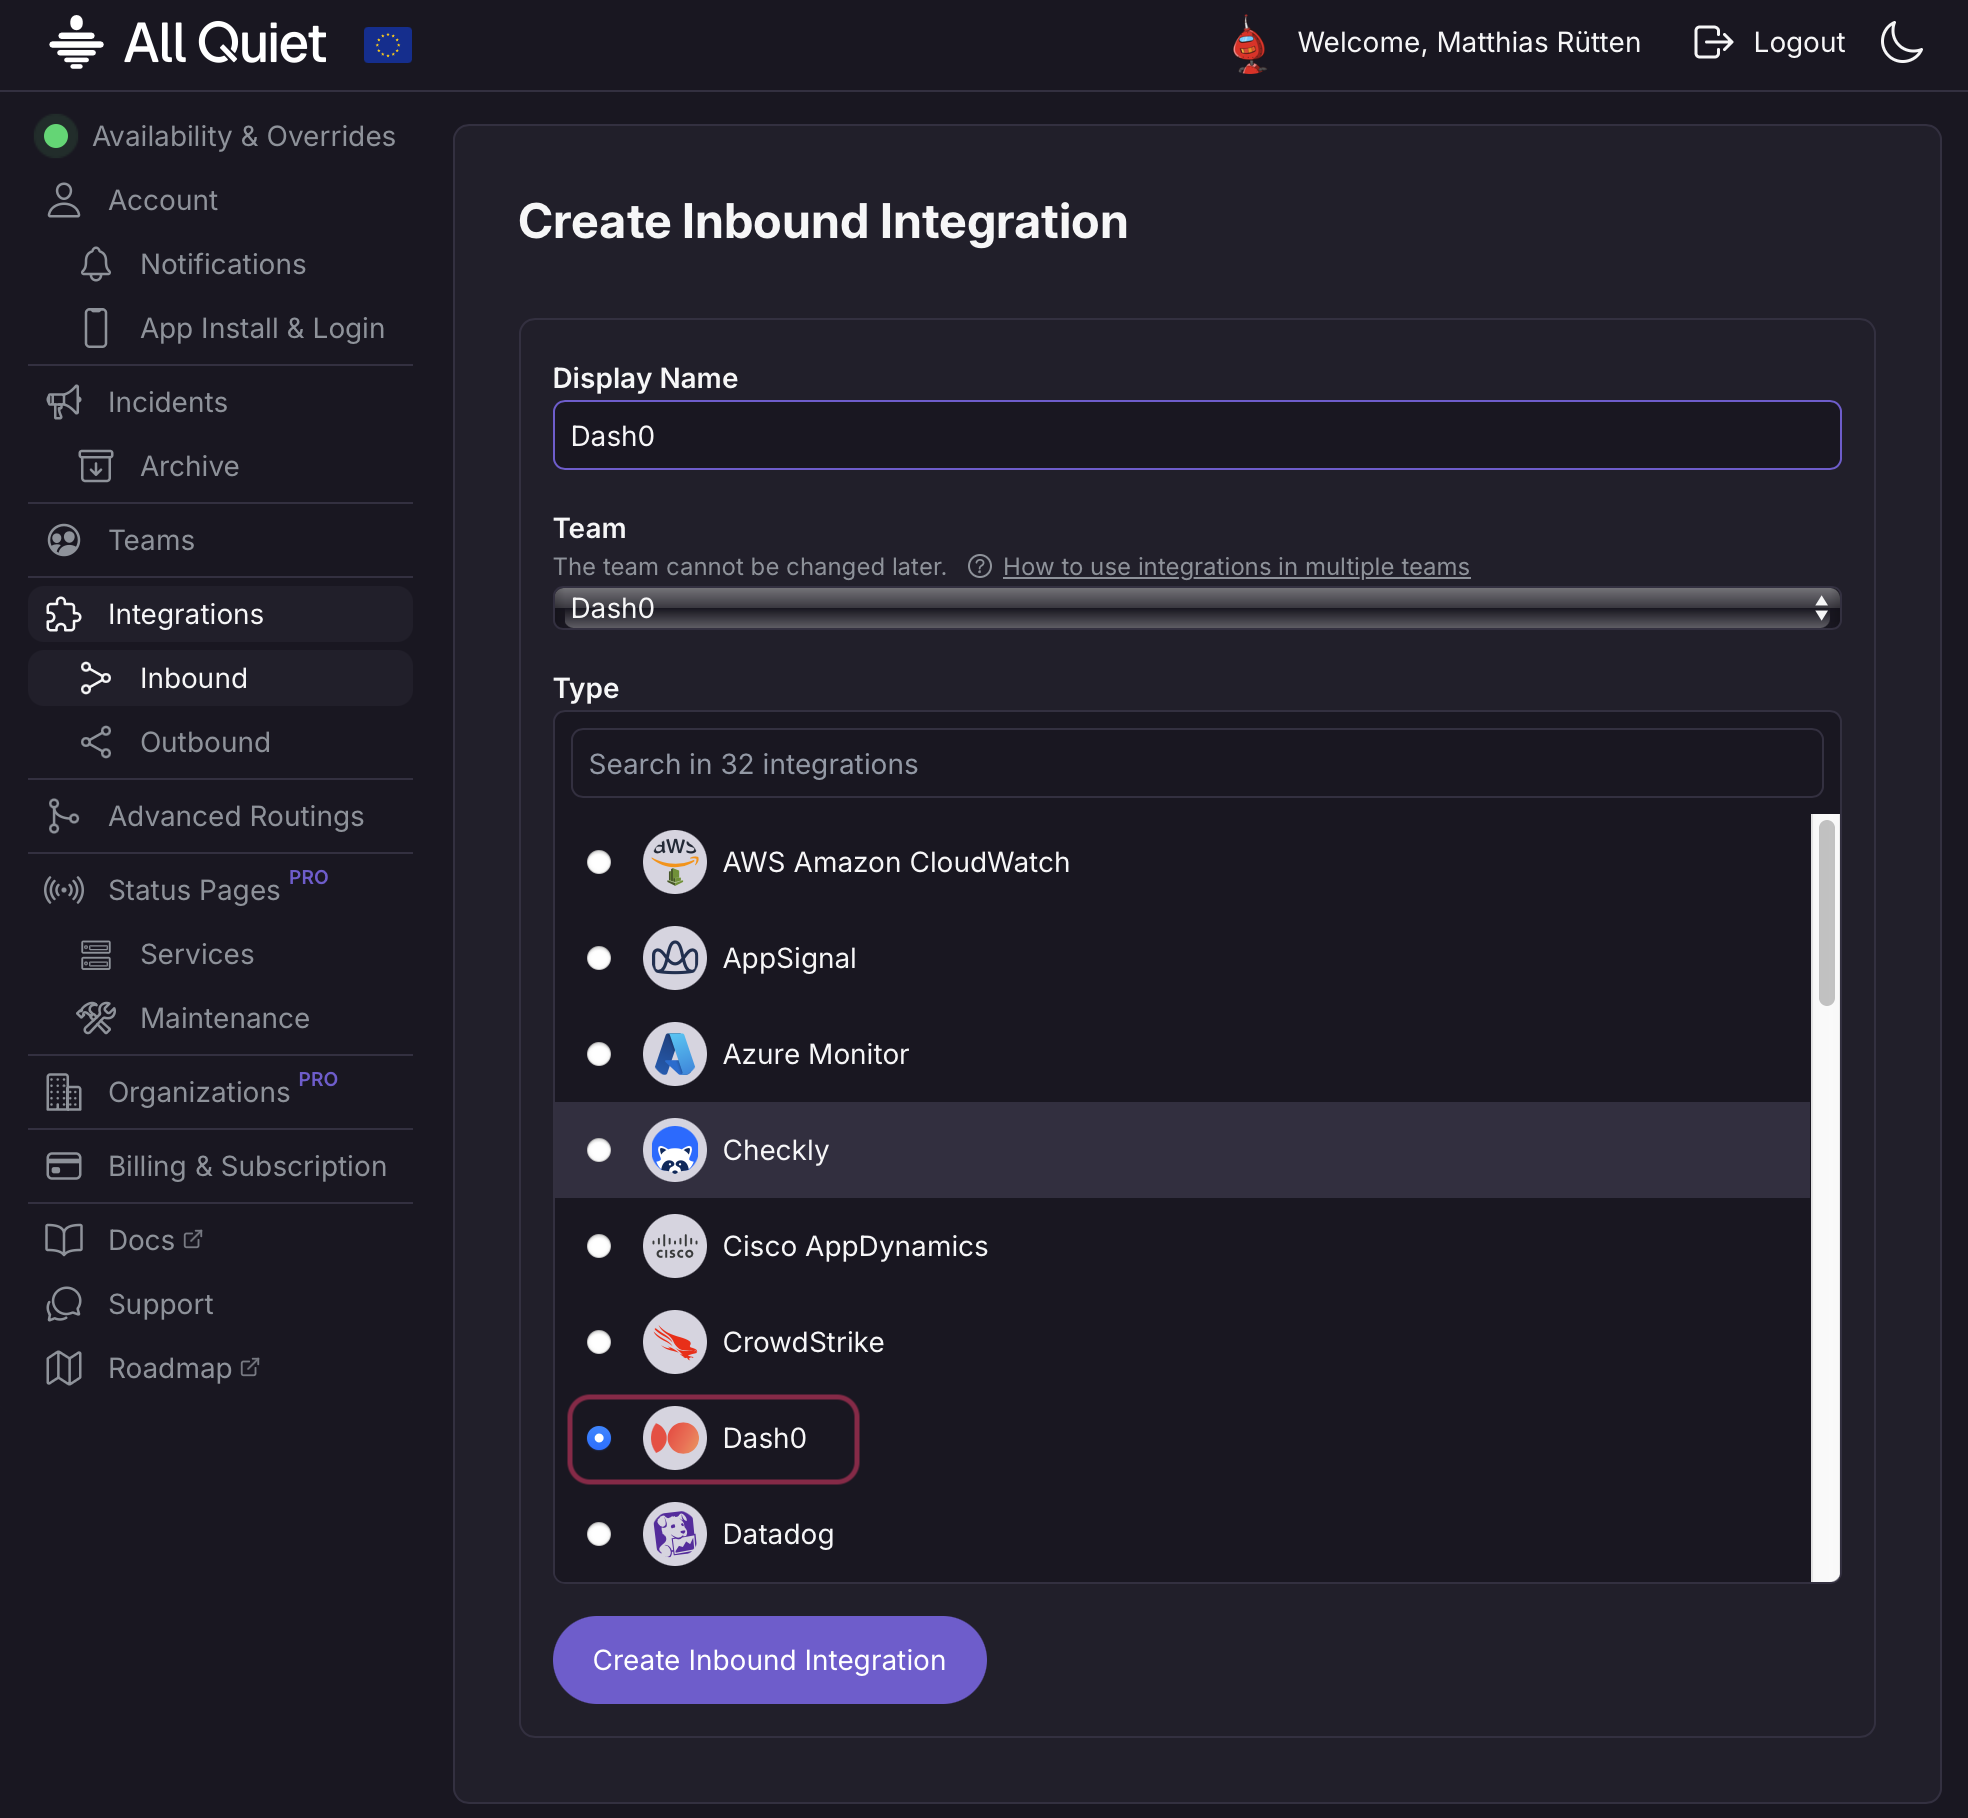The width and height of the screenshot is (1968, 1818).
Task: Click the EU flag region icon
Action: pyautogui.click(x=388, y=45)
